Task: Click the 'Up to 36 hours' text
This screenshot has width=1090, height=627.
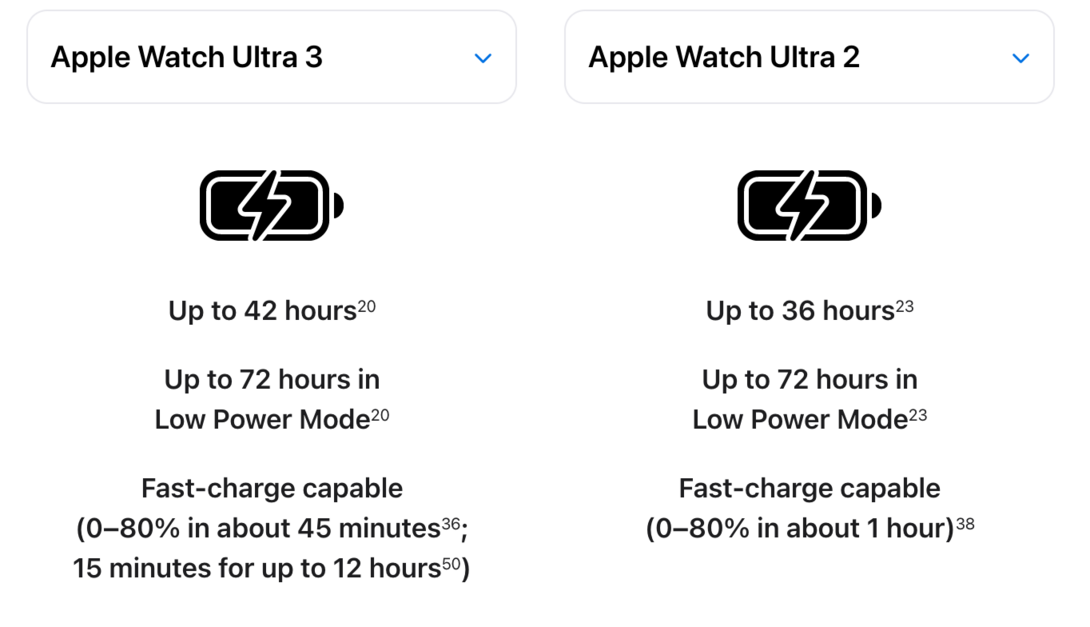Action: tap(799, 311)
